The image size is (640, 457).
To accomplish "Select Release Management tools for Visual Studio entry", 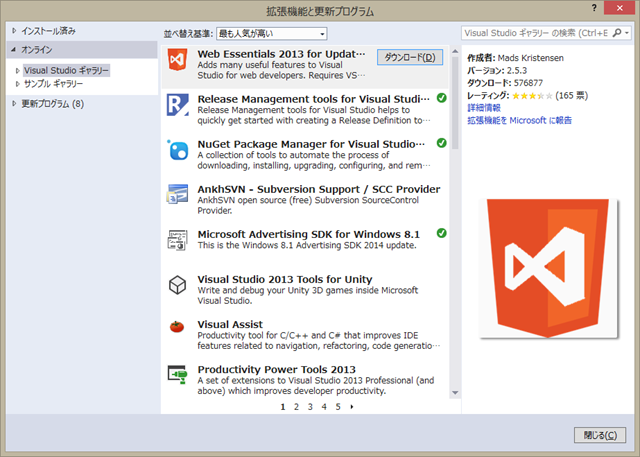I will (305, 110).
